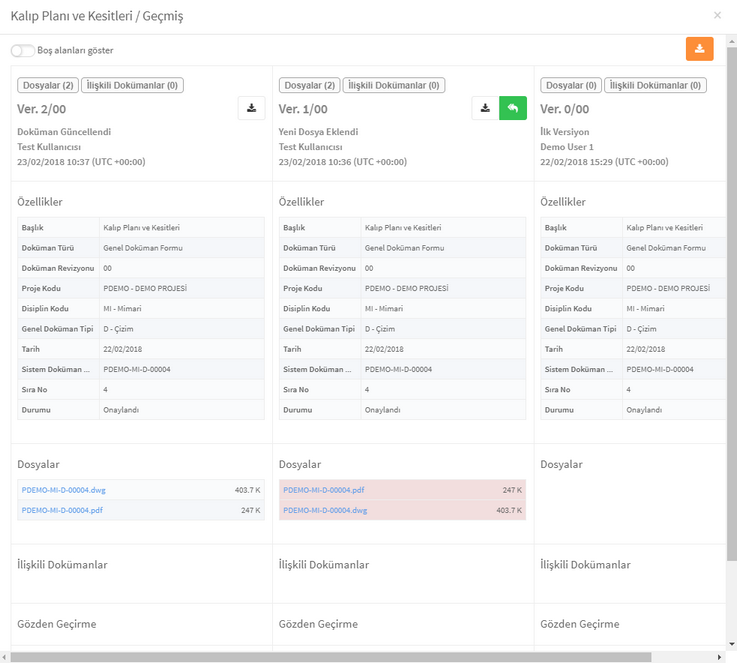This screenshot has width=737, height=663.
Task: Click 'Onaylandı' status in Ver. 2/00 table
Action: 121,410
